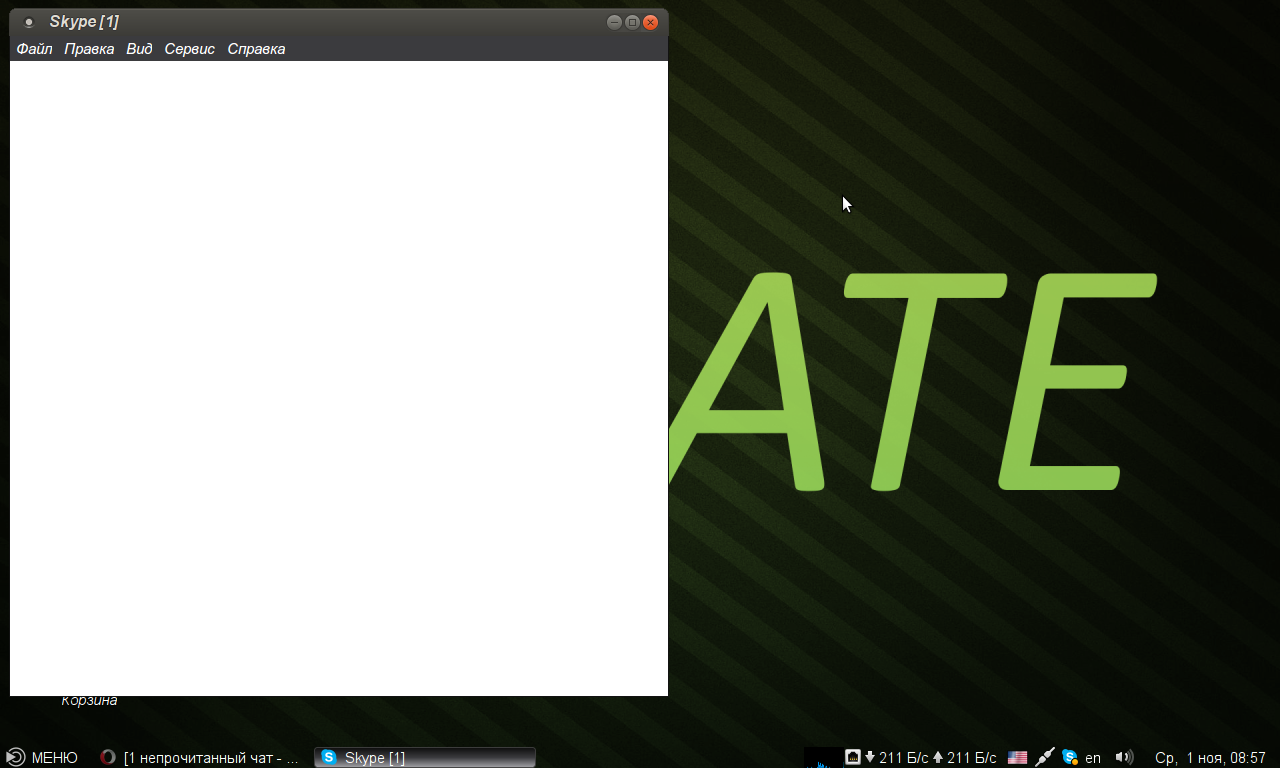Open the network connection plug icon
This screenshot has height=768, width=1280.
coord(1044,758)
